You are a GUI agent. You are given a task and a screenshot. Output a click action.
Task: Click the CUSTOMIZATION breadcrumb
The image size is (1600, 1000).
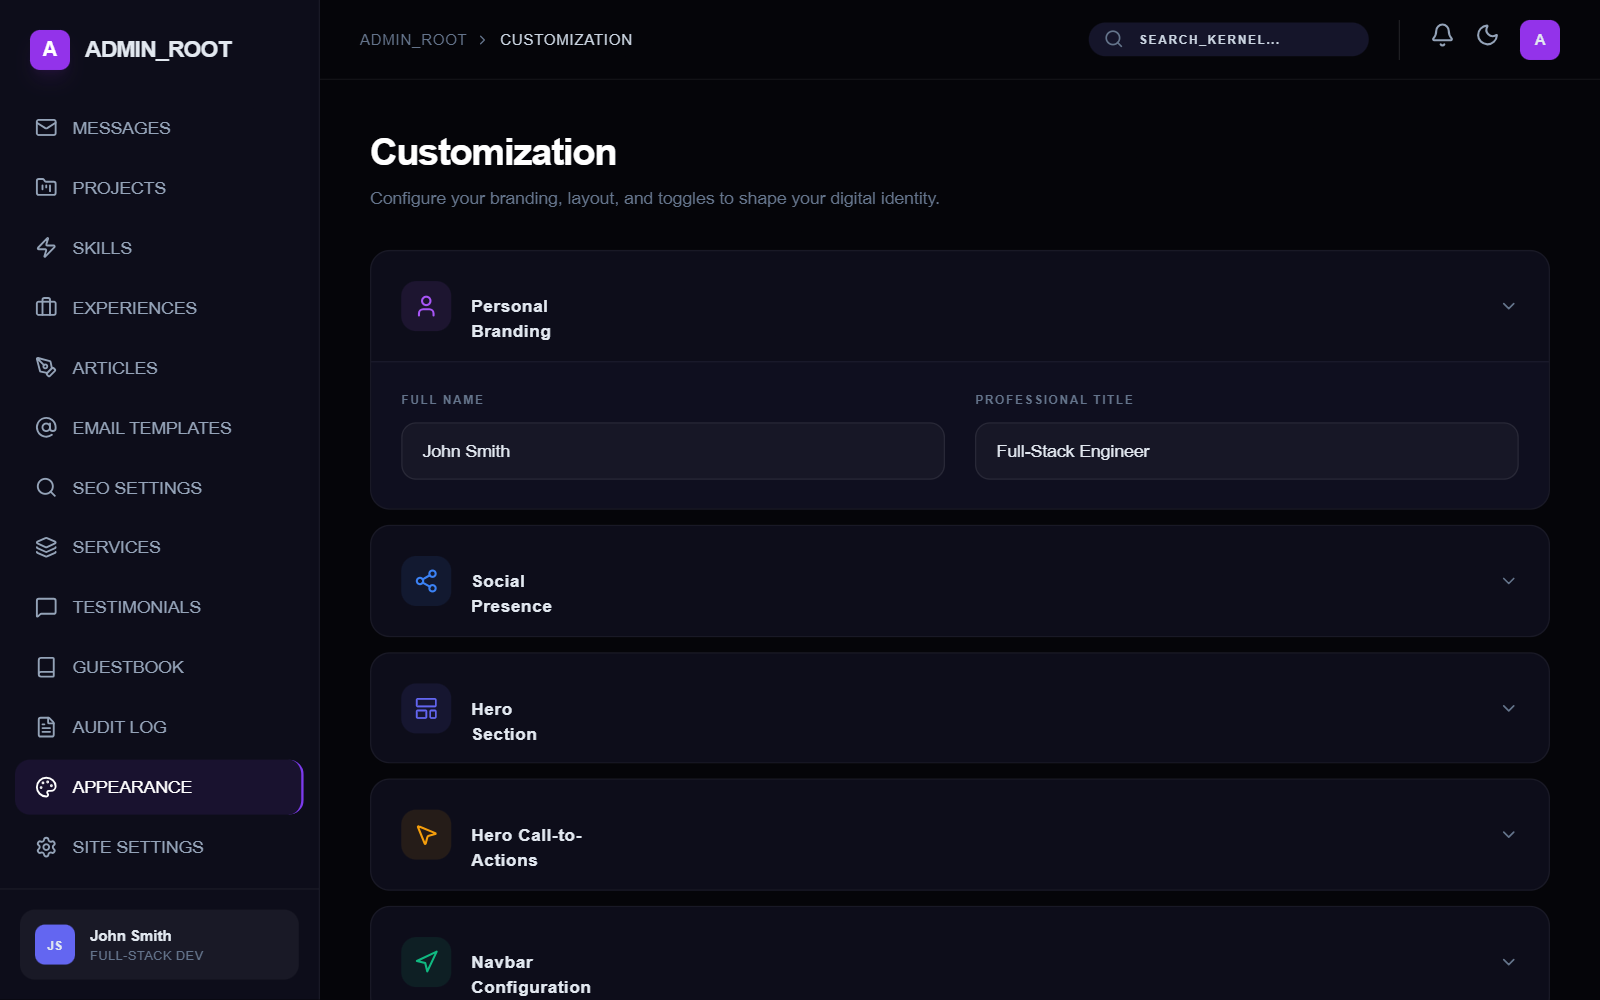coord(566,40)
